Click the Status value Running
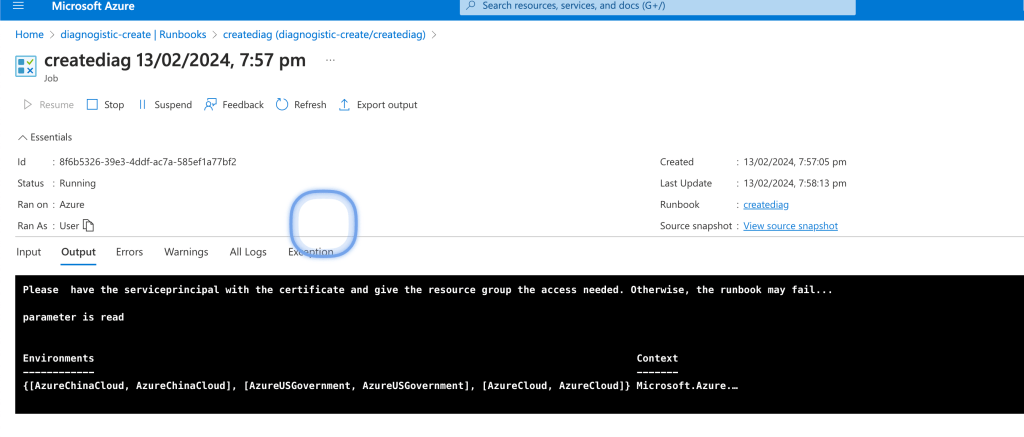 coord(78,184)
